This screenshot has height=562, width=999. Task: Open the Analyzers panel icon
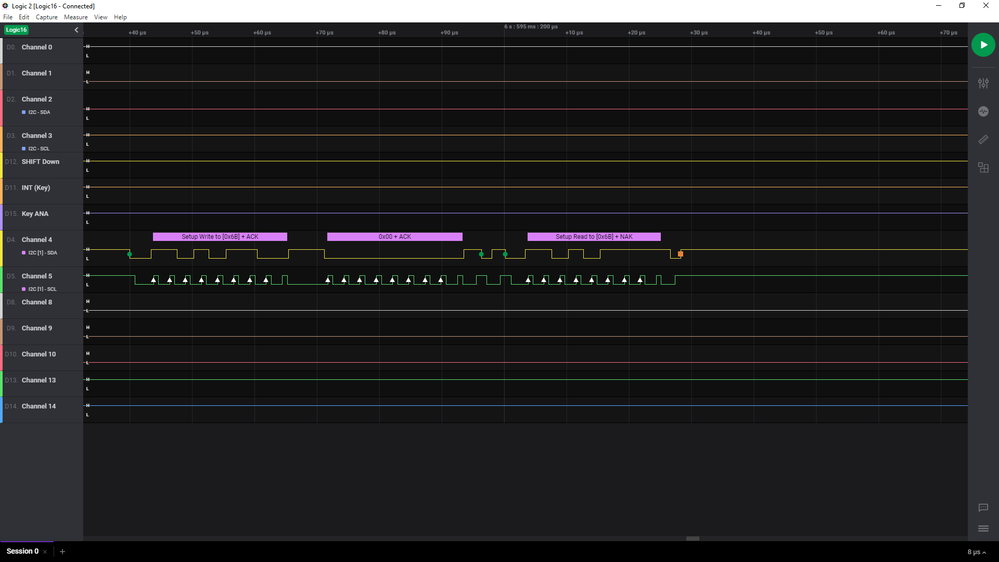pos(983,112)
